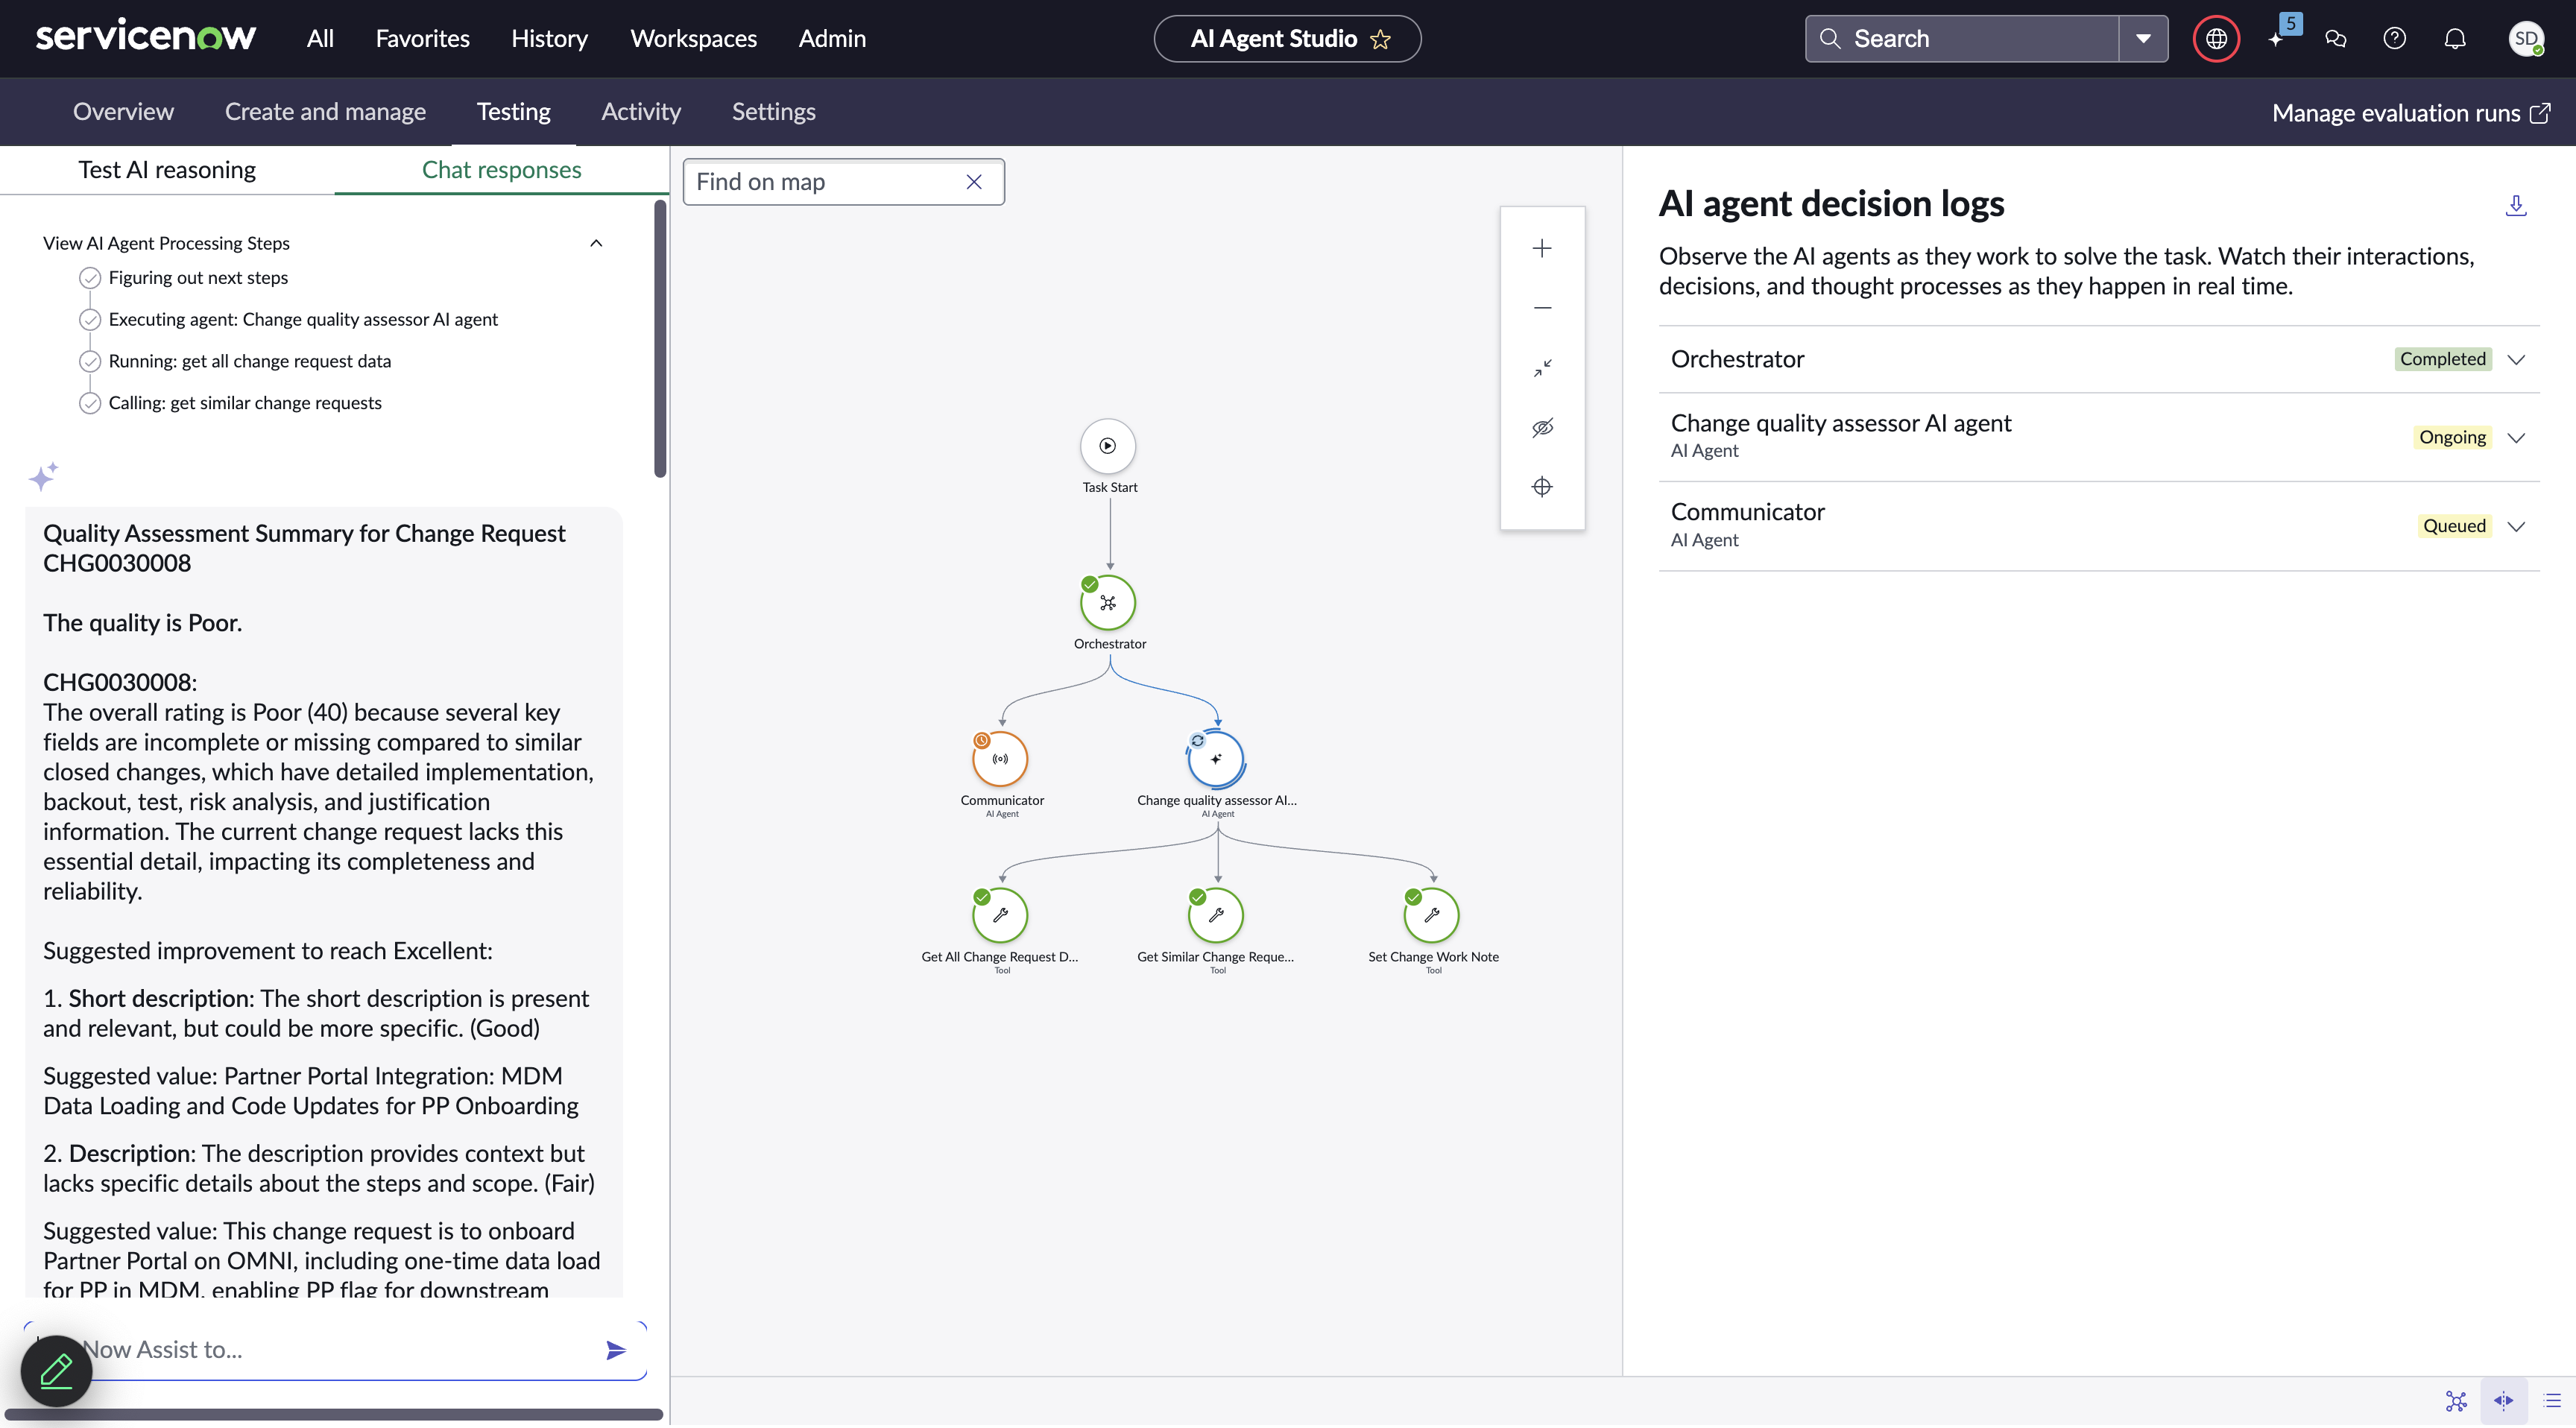The width and height of the screenshot is (2576, 1428).
Task: Click 'Executing agent: Change quality assessor AI agent'
Action: (x=303, y=320)
